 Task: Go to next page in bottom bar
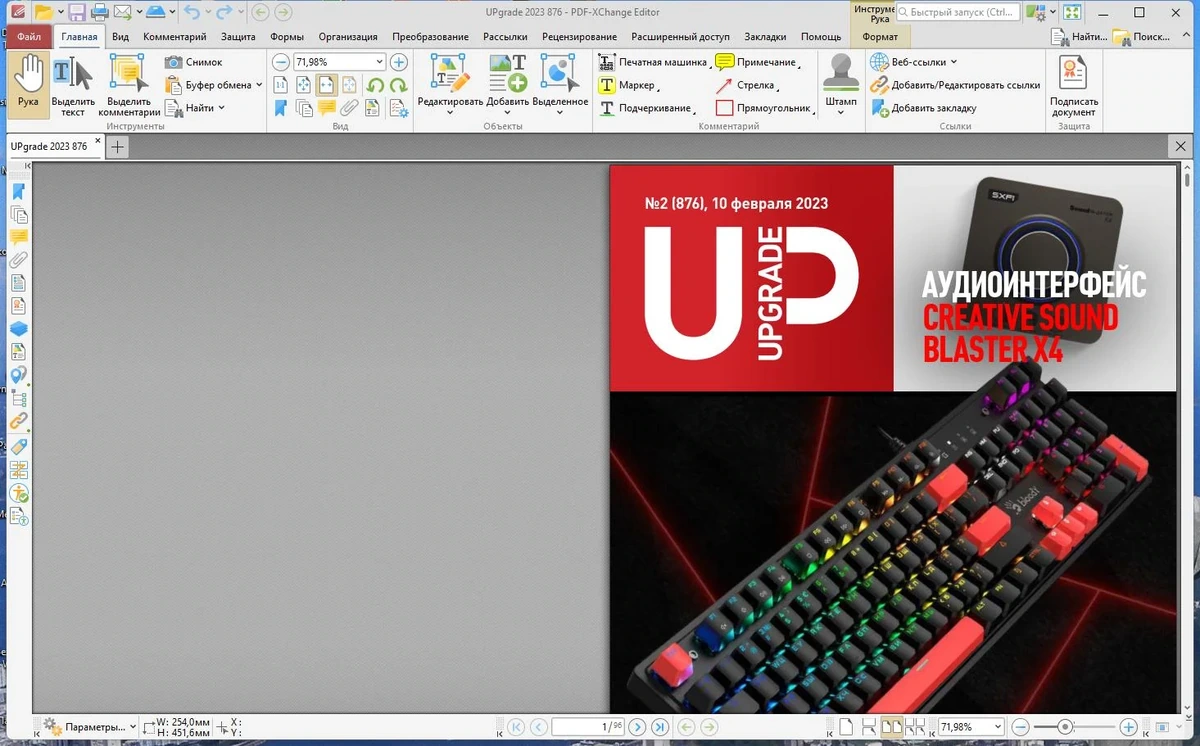click(635, 727)
